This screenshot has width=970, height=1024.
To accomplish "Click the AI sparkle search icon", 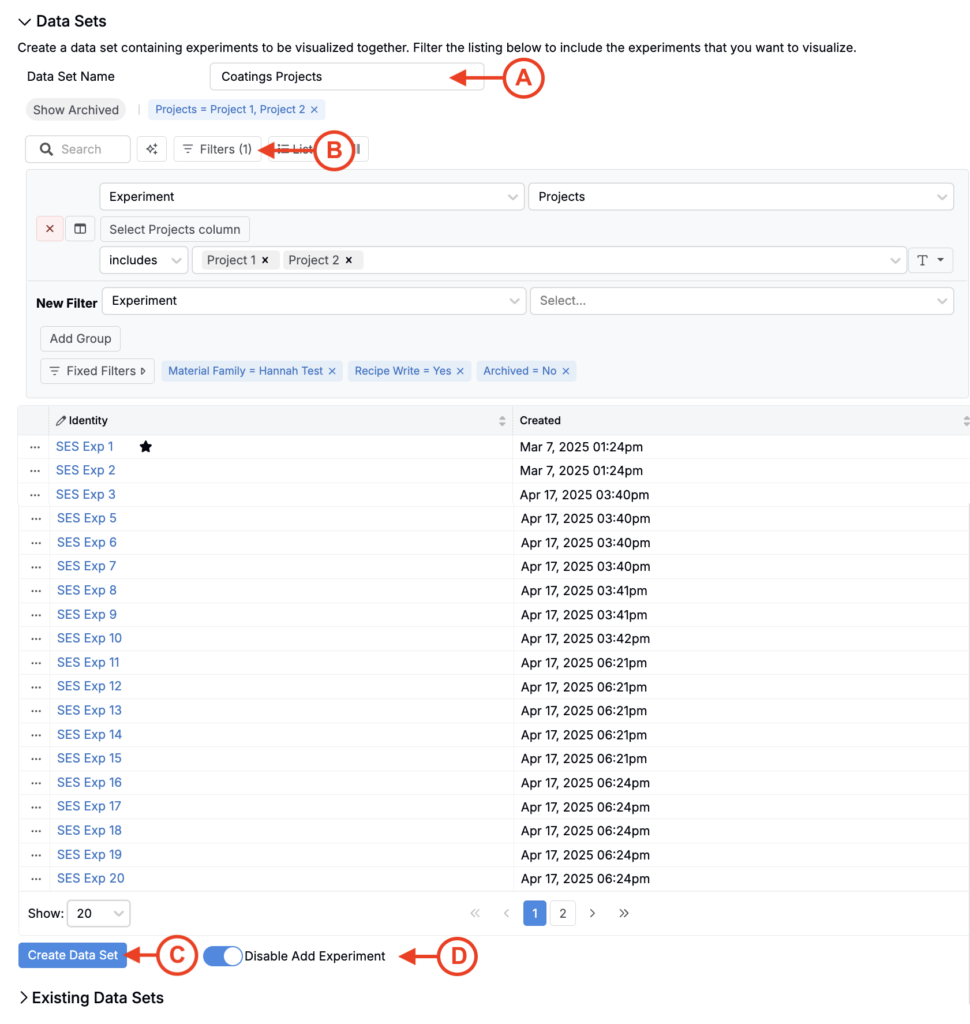I will tap(152, 149).
